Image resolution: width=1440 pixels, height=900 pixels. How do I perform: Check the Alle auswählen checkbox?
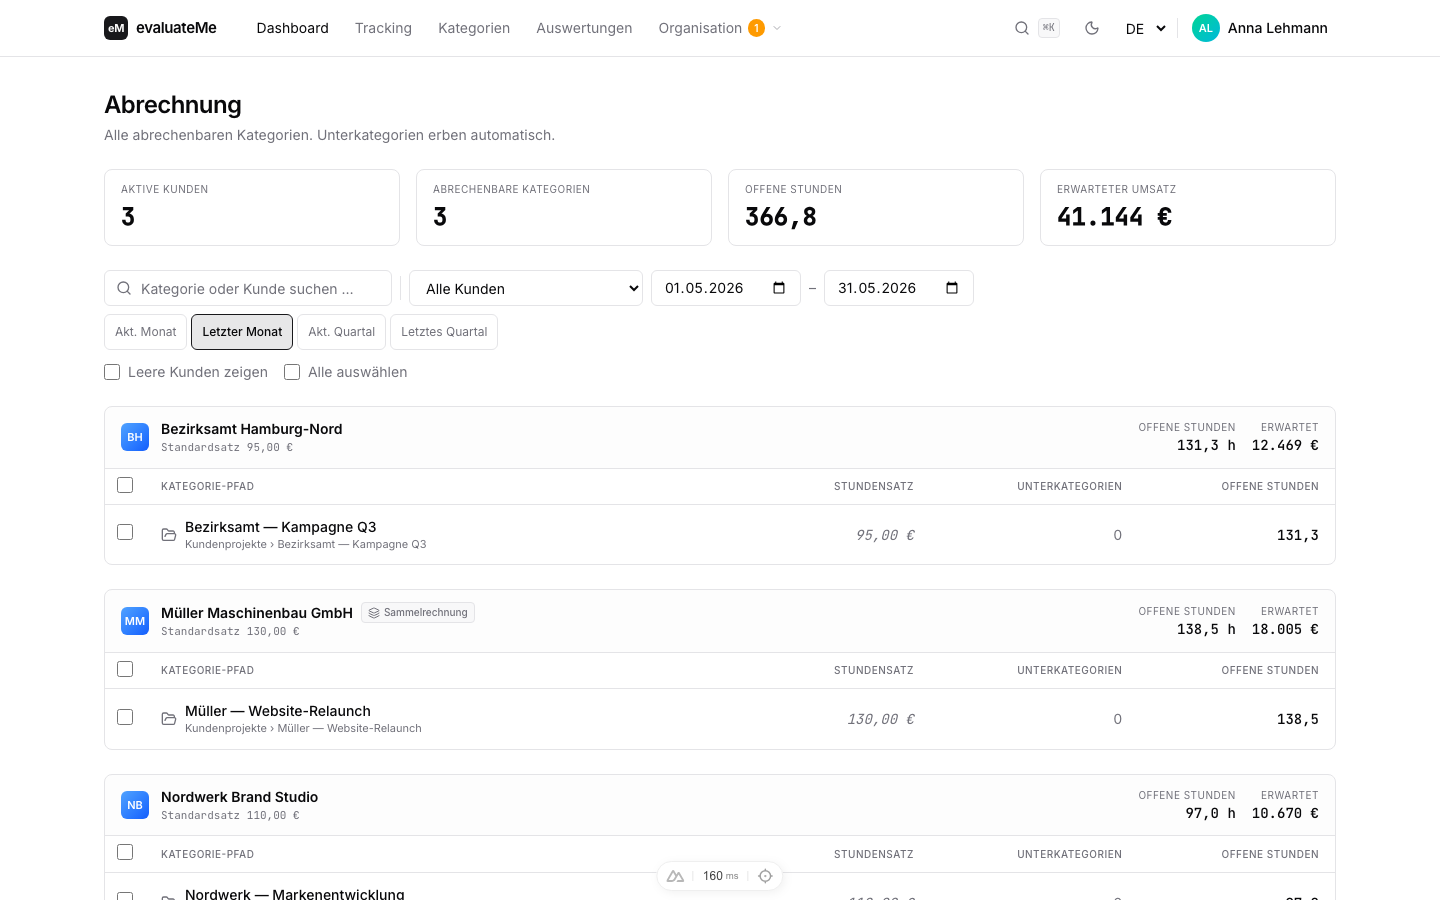click(x=292, y=372)
